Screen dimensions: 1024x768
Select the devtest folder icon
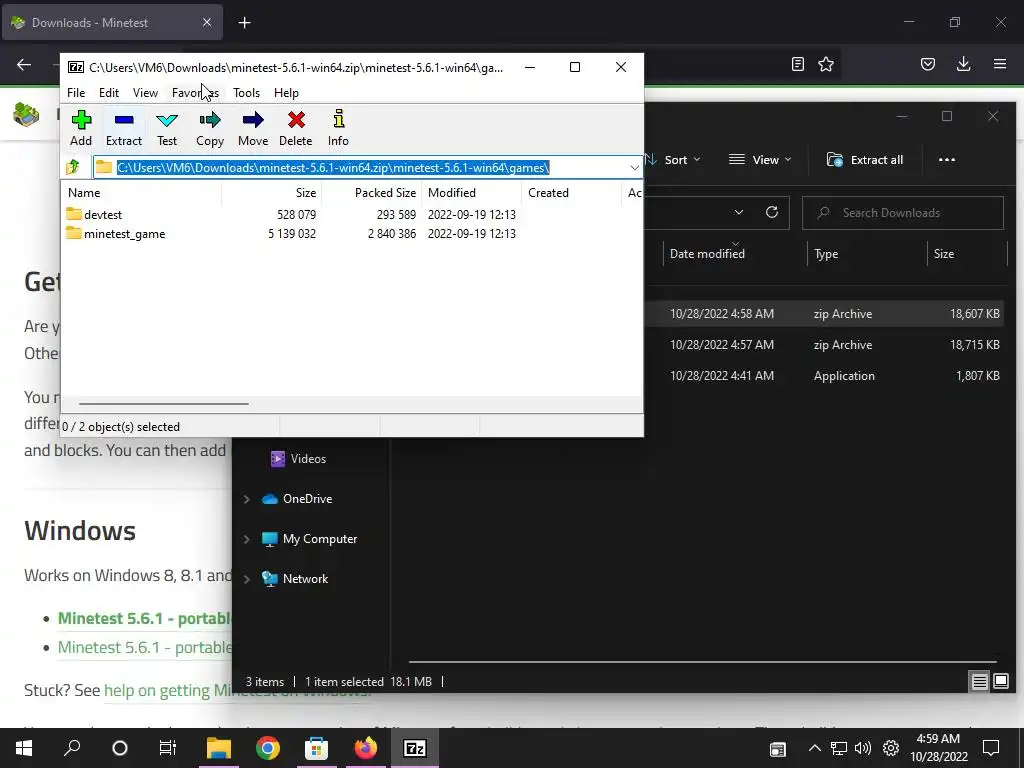point(74,214)
